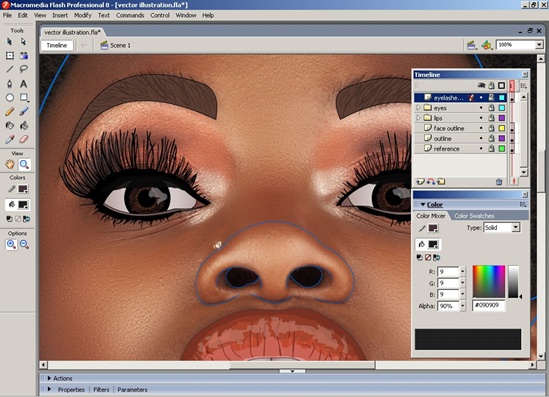Click the Scene 1 label
Screen dimensions: 549x397
[120, 46]
